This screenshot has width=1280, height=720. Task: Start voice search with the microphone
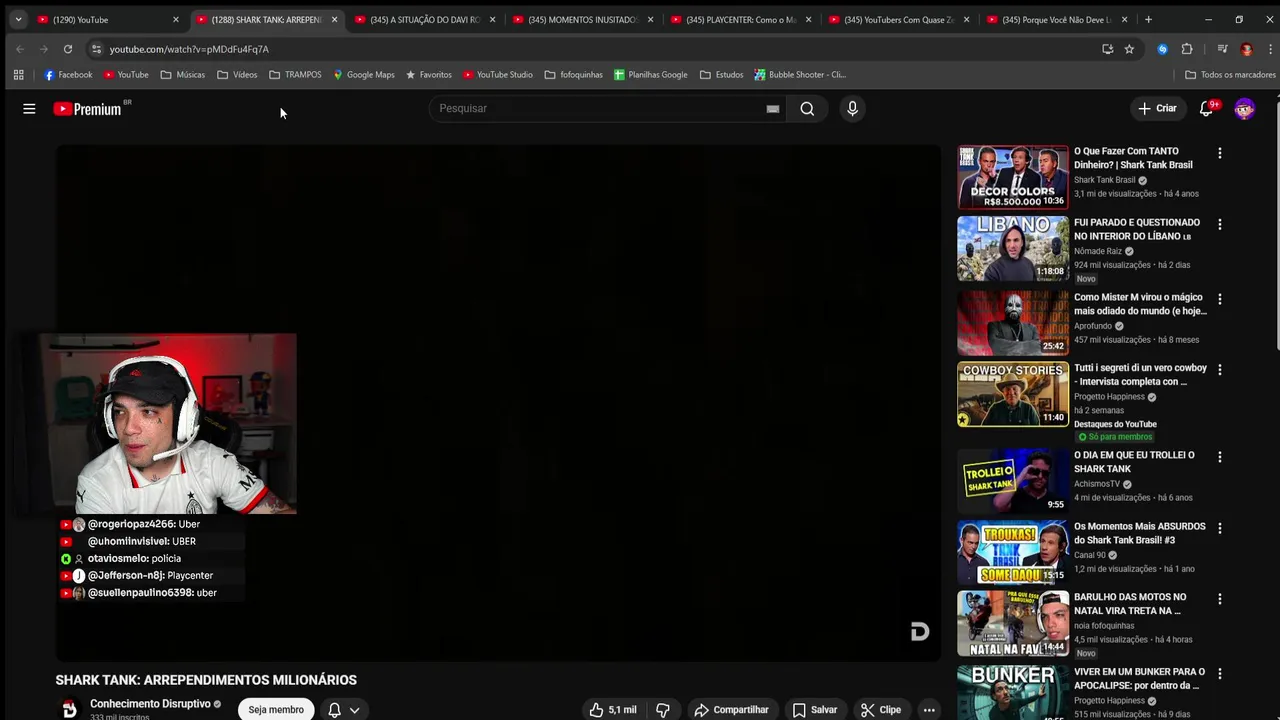tap(852, 108)
